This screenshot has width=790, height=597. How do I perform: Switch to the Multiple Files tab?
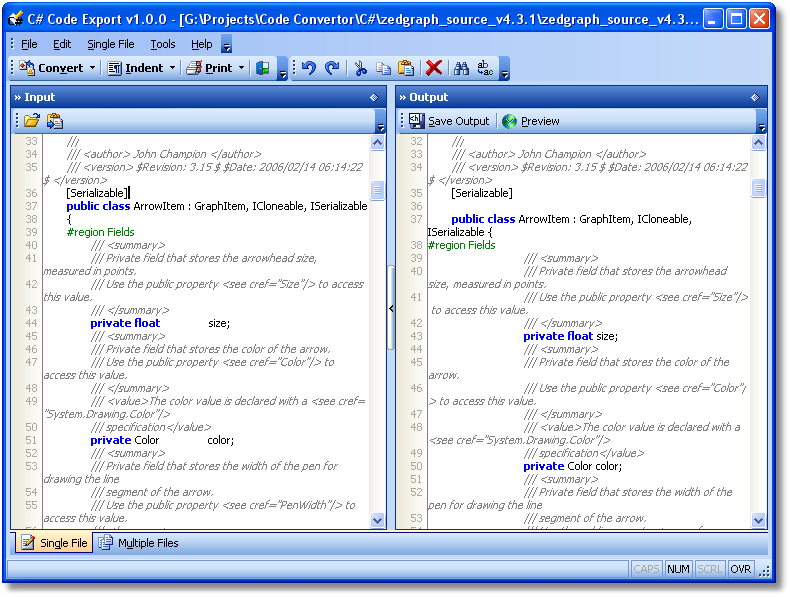(139, 543)
